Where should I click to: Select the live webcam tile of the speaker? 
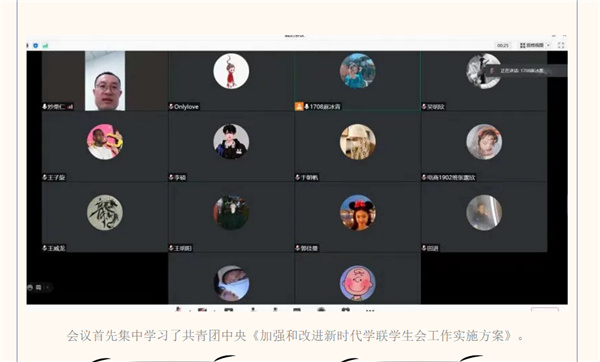[x=105, y=81]
